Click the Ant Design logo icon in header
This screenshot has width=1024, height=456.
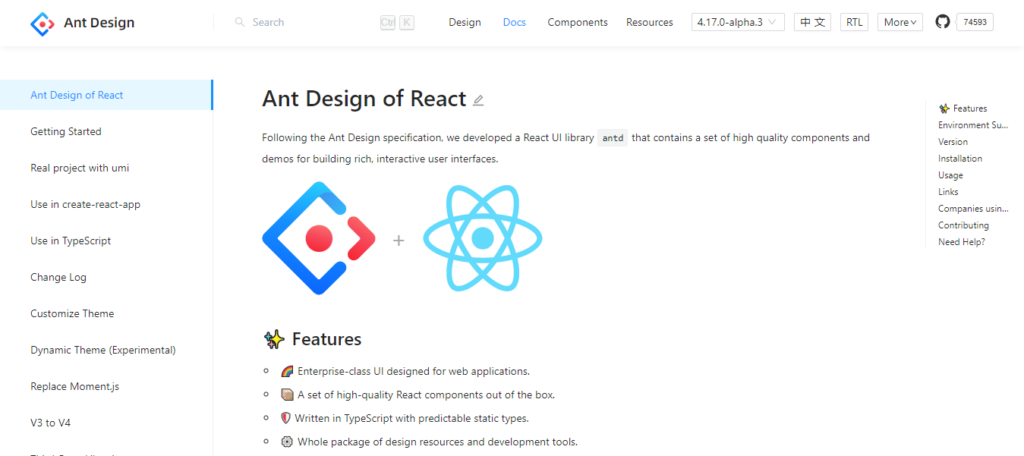click(x=42, y=23)
